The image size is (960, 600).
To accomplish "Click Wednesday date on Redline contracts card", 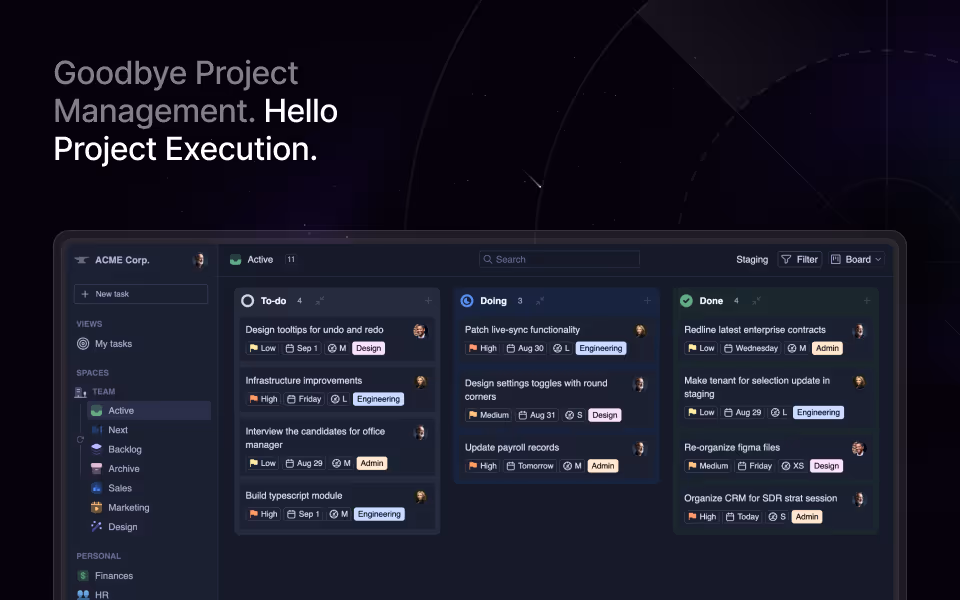I will pyautogui.click(x=750, y=348).
